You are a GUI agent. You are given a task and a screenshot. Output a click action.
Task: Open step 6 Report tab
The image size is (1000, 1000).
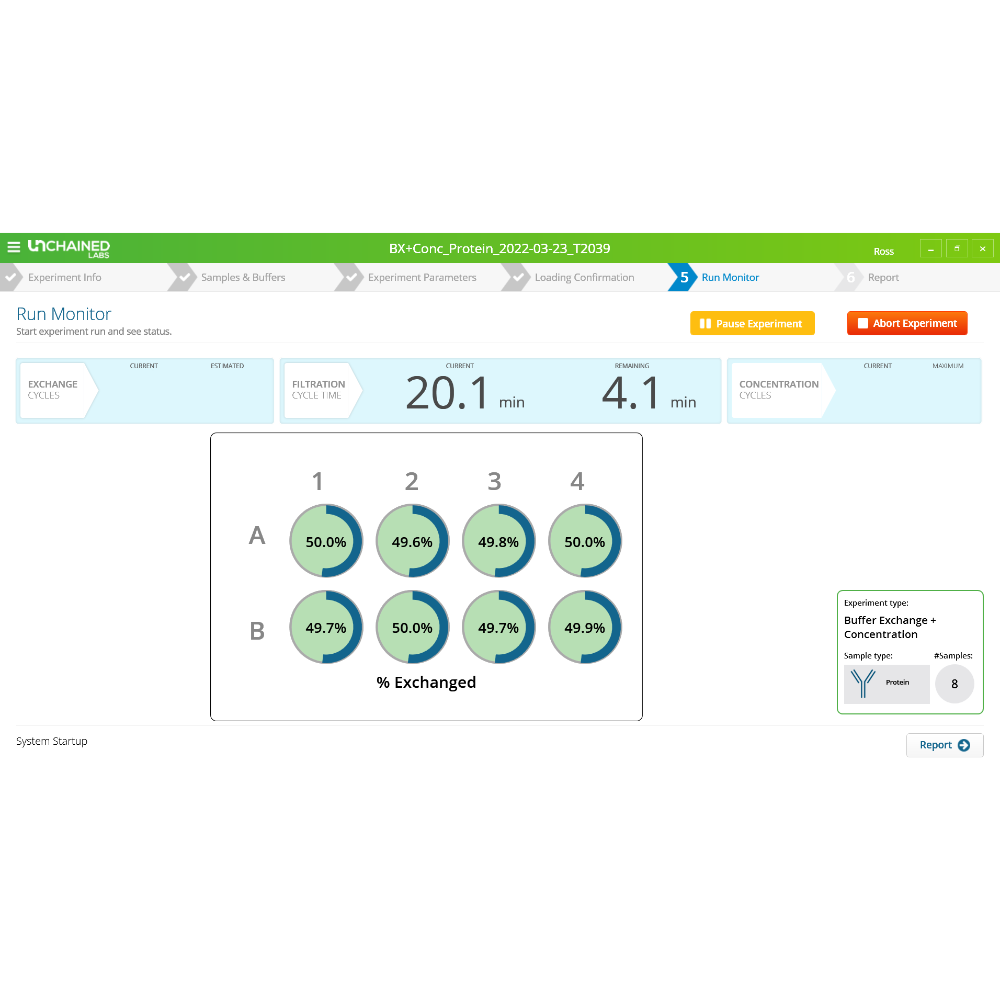coord(882,278)
